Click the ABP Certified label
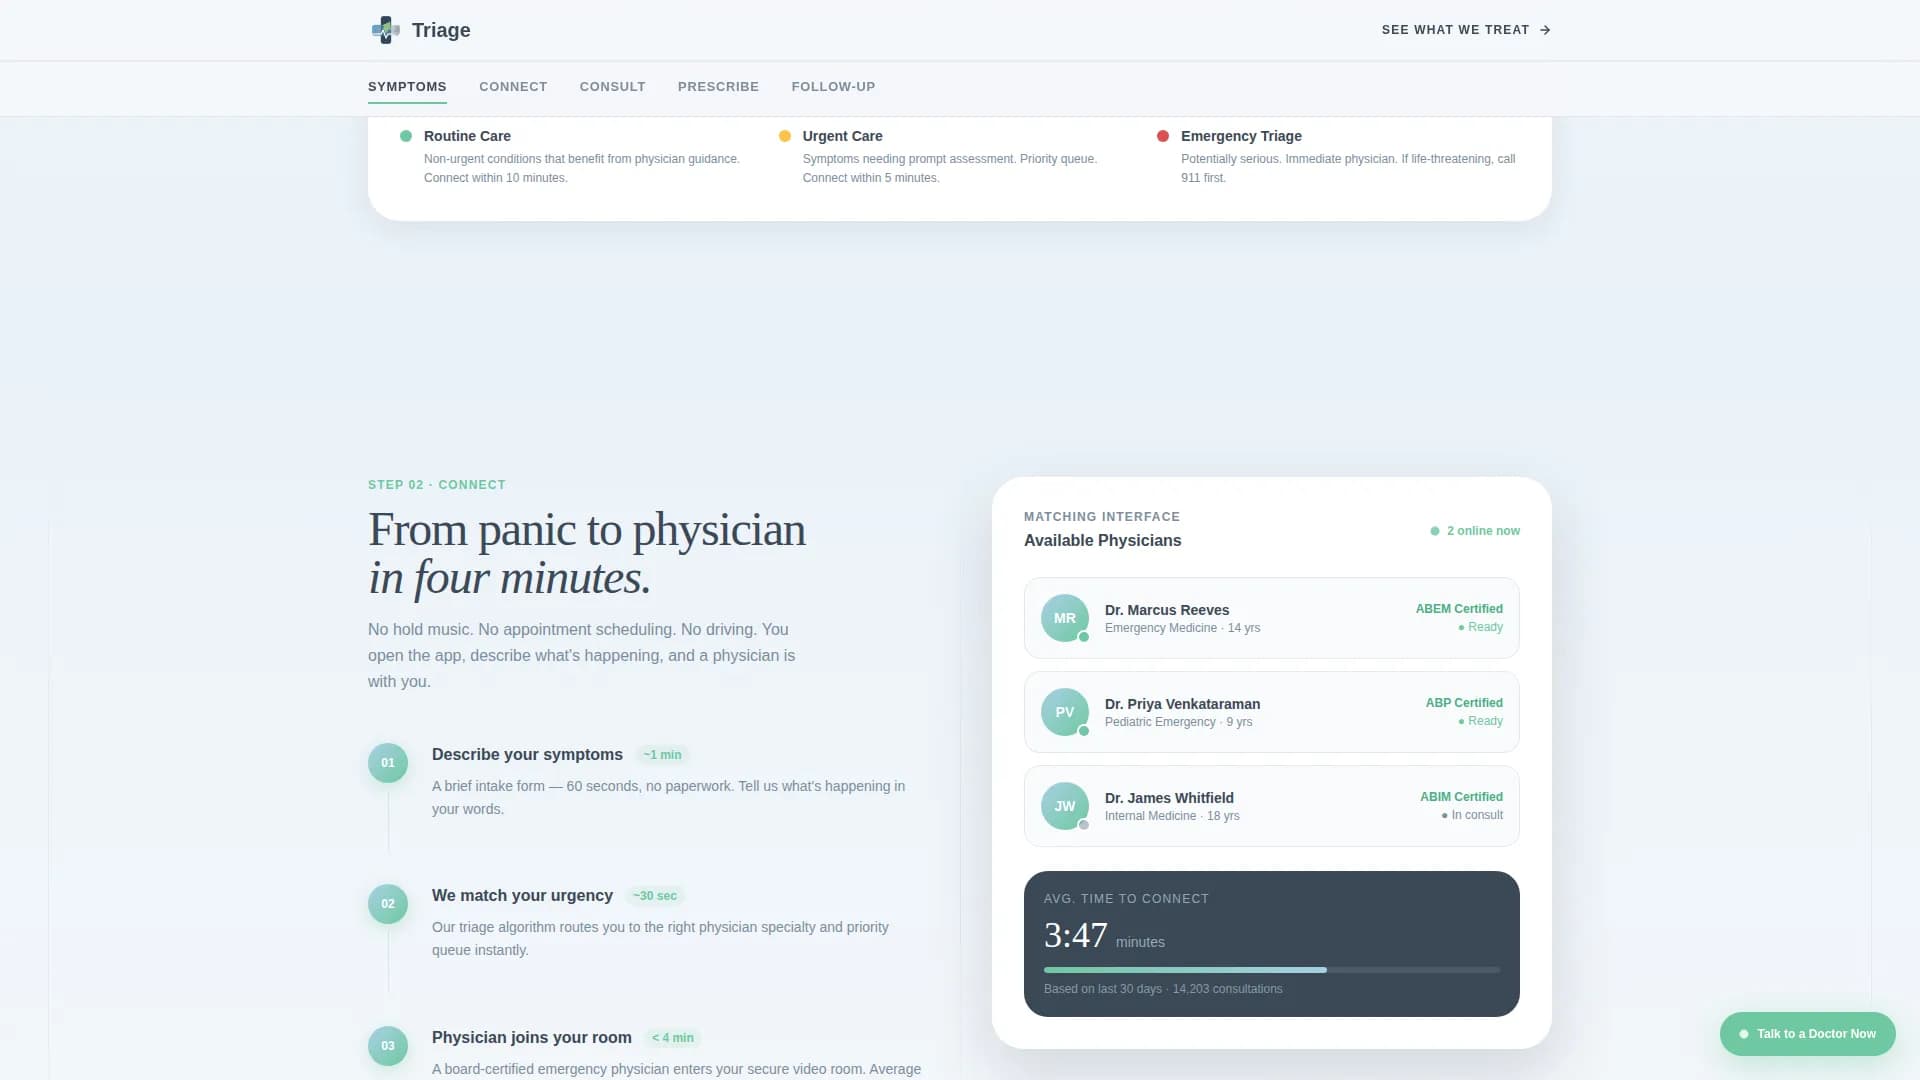Screen dimensions: 1920x1080 tap(1464, 703)
